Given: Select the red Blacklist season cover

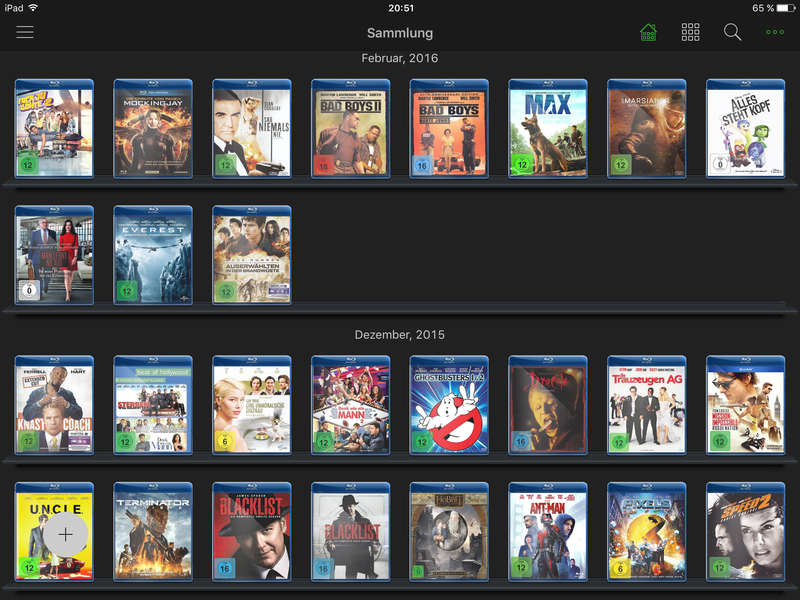Looking at the screenshot, I should click(x=252, y=532).
